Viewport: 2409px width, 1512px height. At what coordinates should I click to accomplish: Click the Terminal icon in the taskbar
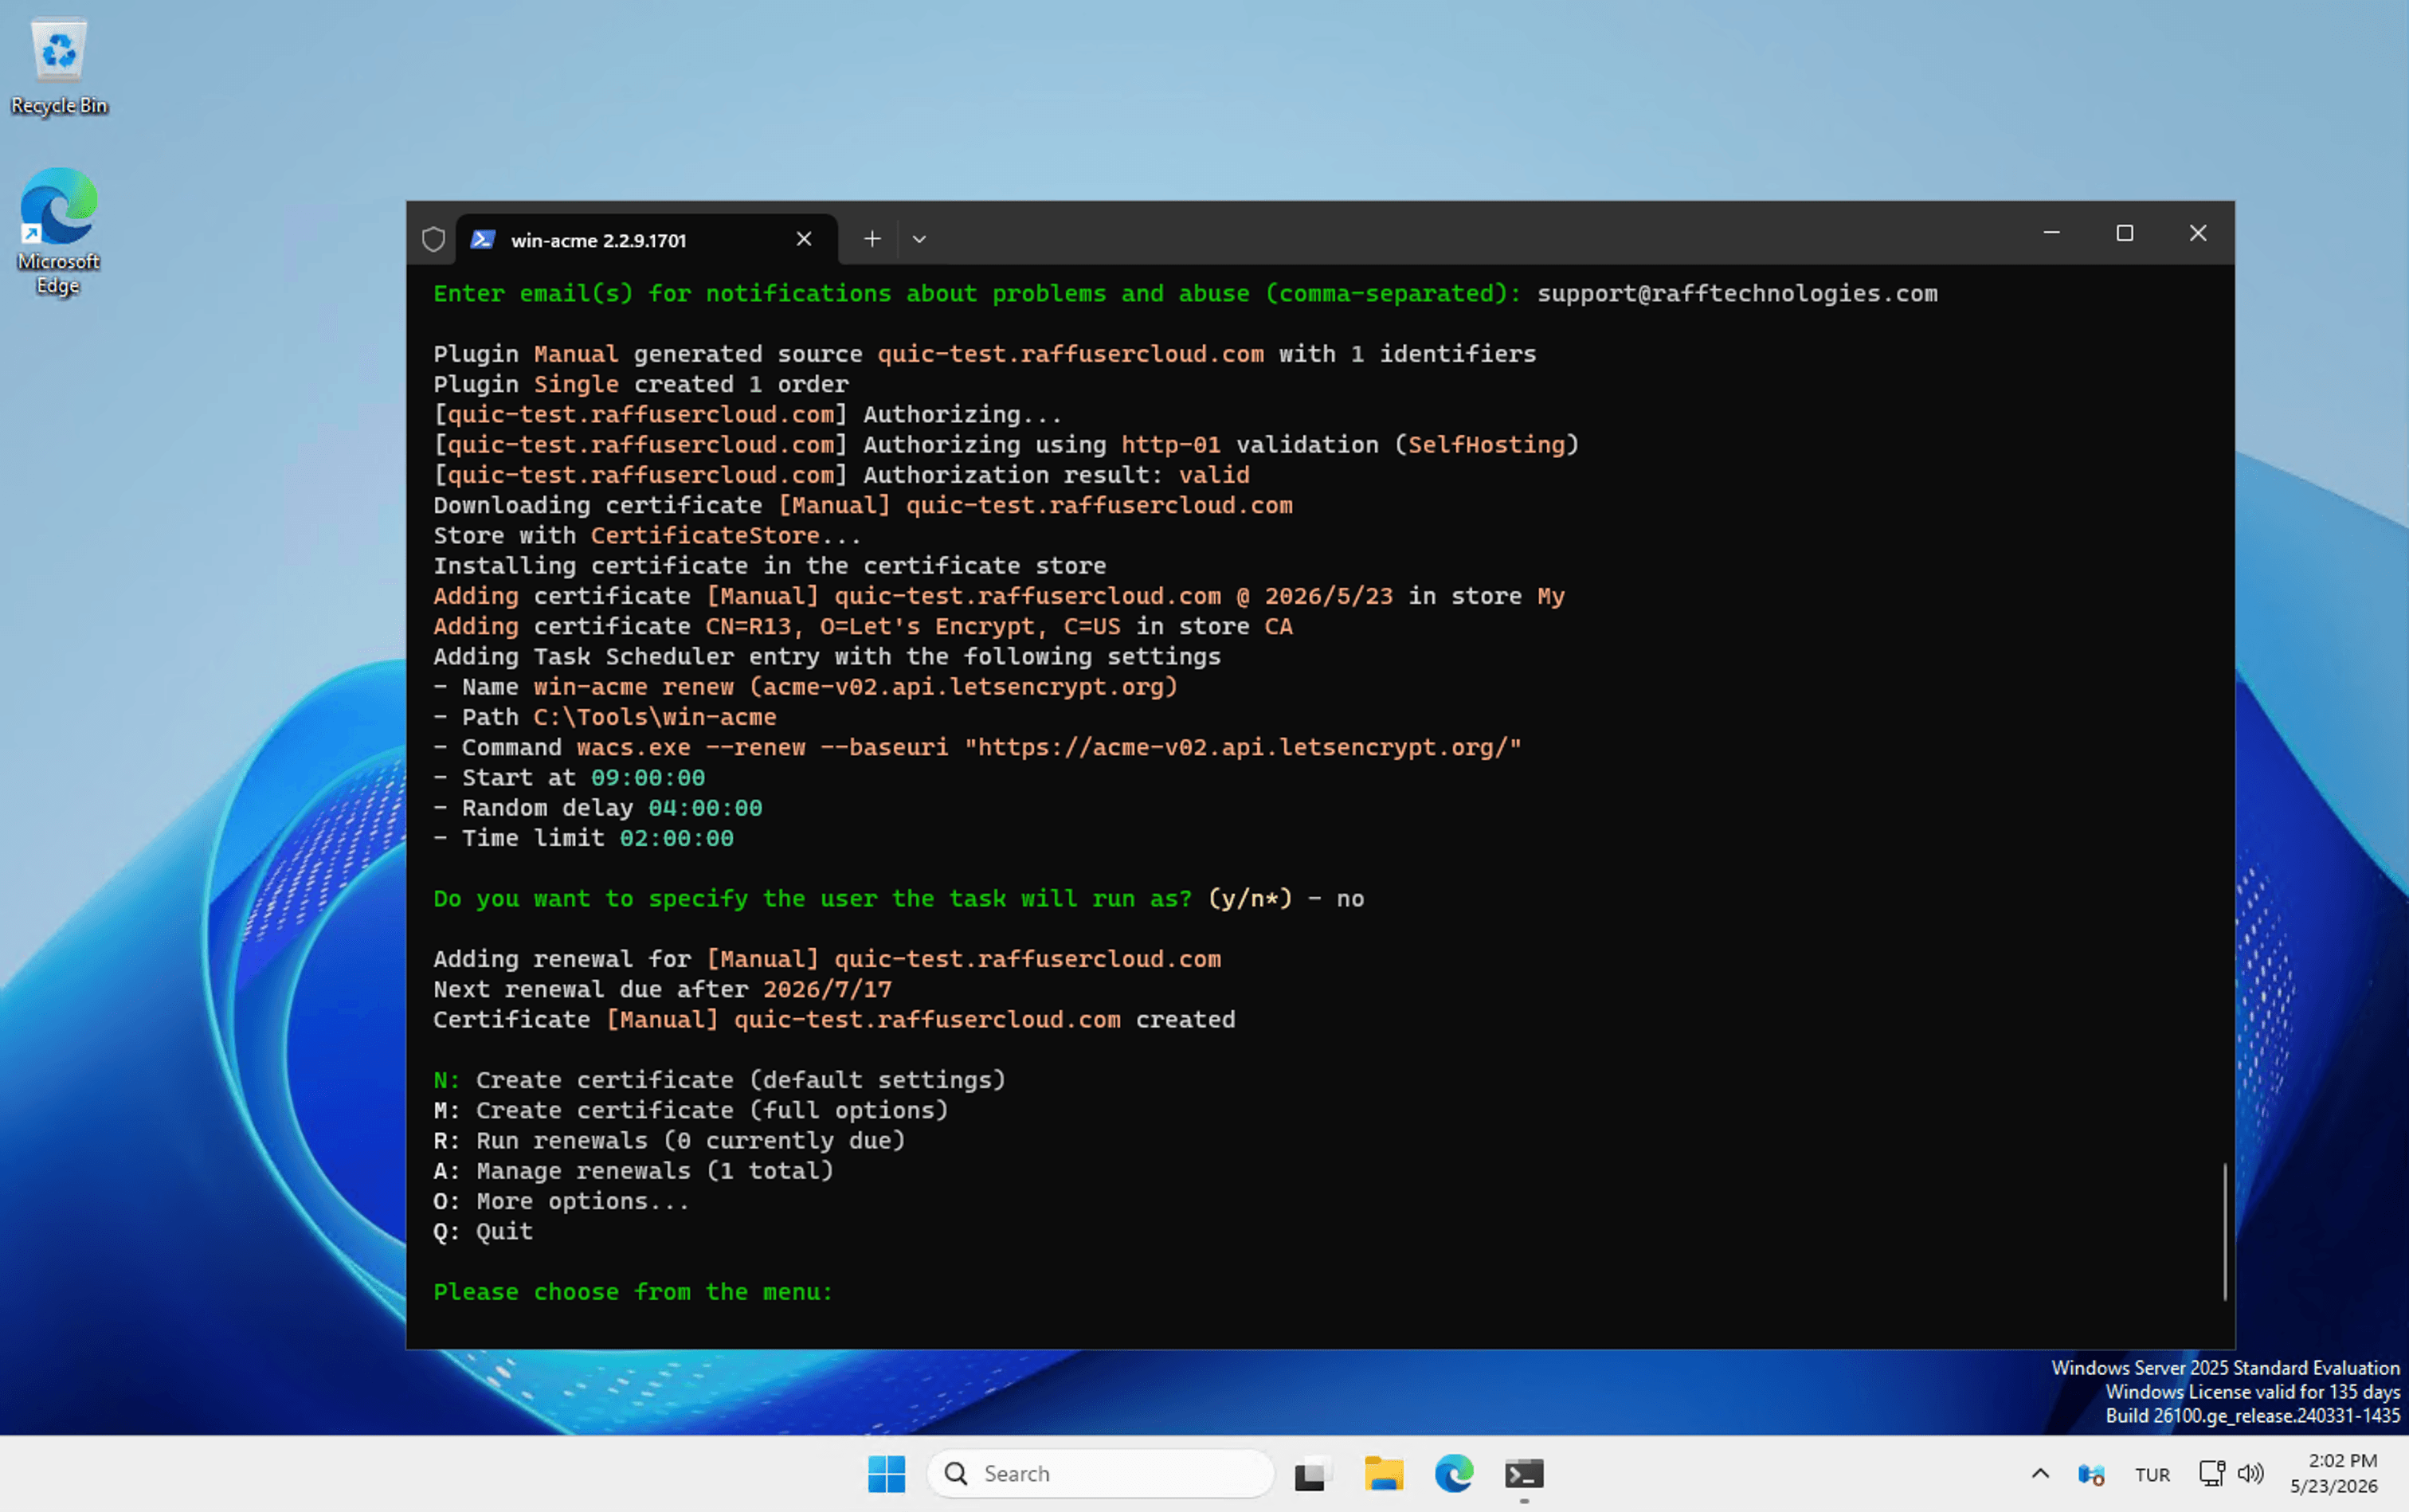(x=1524, y=1473)
